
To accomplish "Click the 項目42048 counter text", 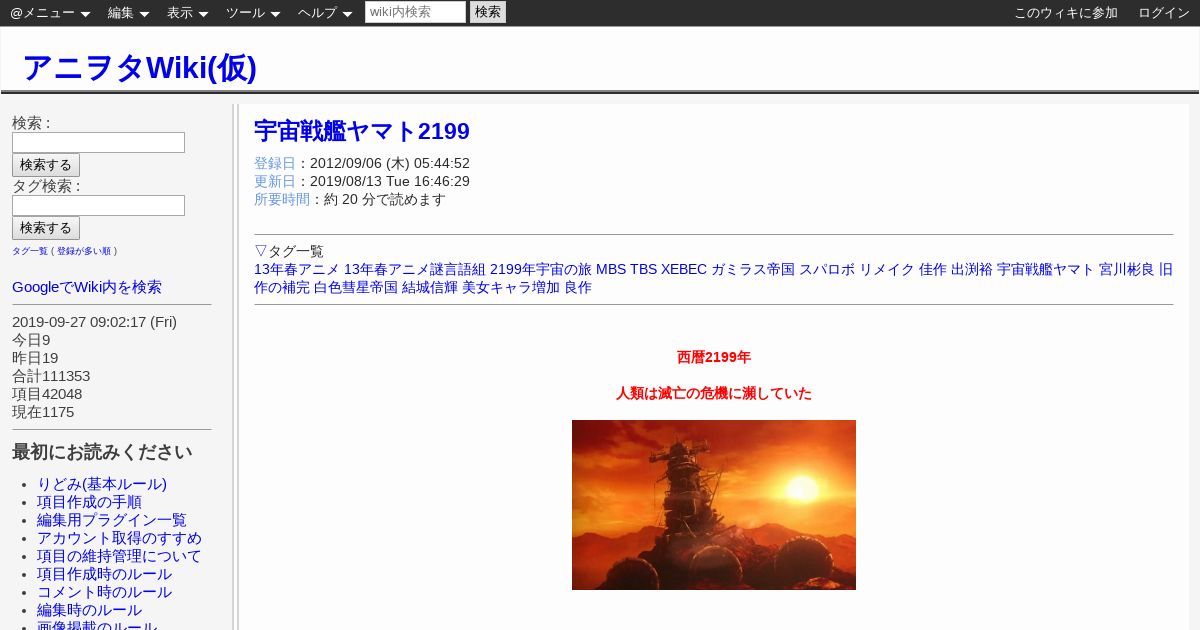I will [x=47, y=394].
